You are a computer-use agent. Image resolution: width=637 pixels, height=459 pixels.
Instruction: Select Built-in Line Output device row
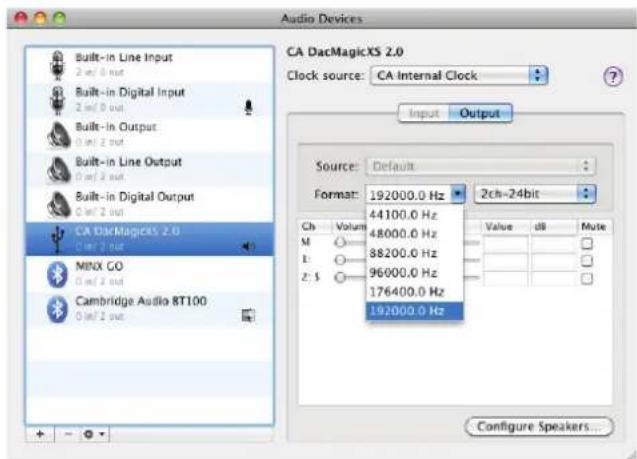pyautogui.click(x=150, y=170)
